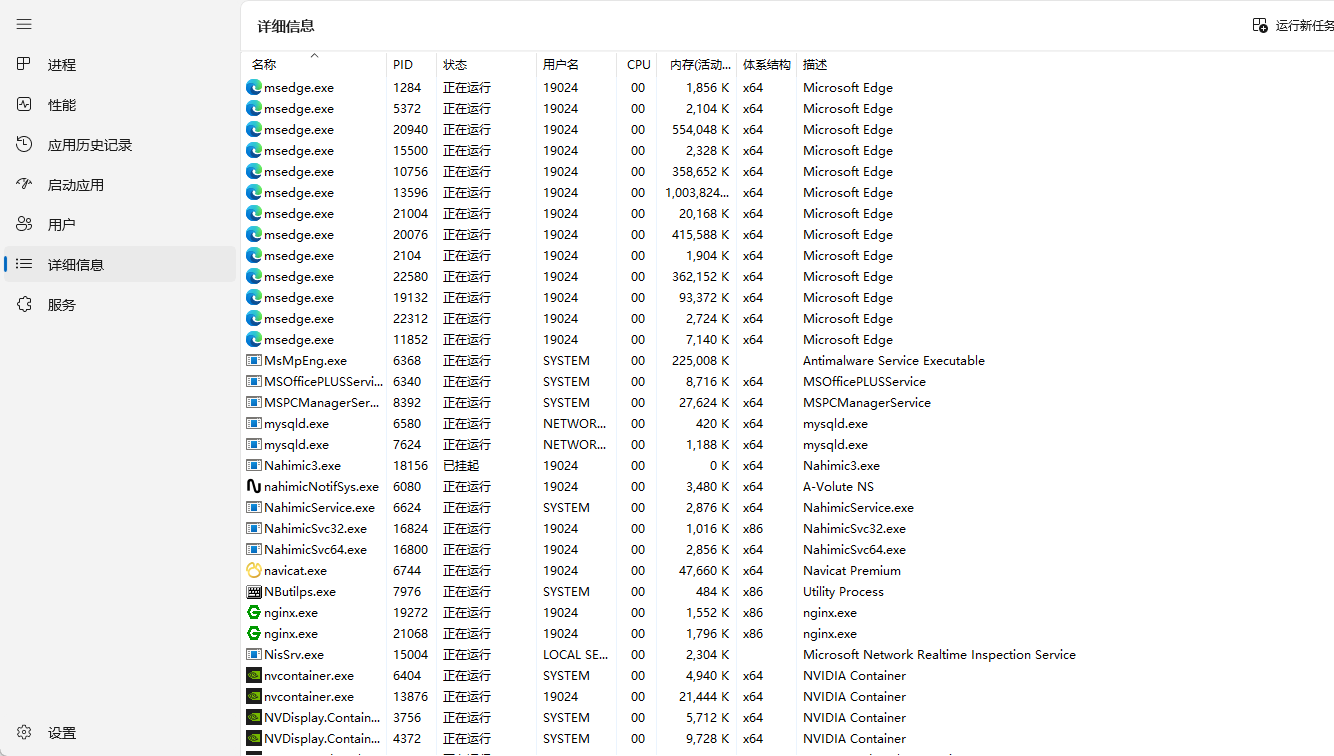Select the NahimicService.exe process name
Screen dimensions: 1334x756
pos(319,507)
